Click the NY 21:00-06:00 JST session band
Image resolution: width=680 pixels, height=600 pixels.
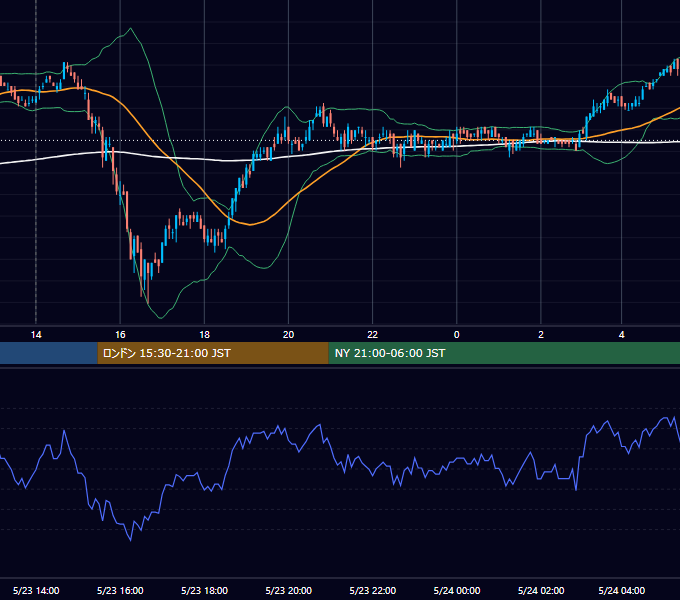pyautogui.click(x=504, y=353)
